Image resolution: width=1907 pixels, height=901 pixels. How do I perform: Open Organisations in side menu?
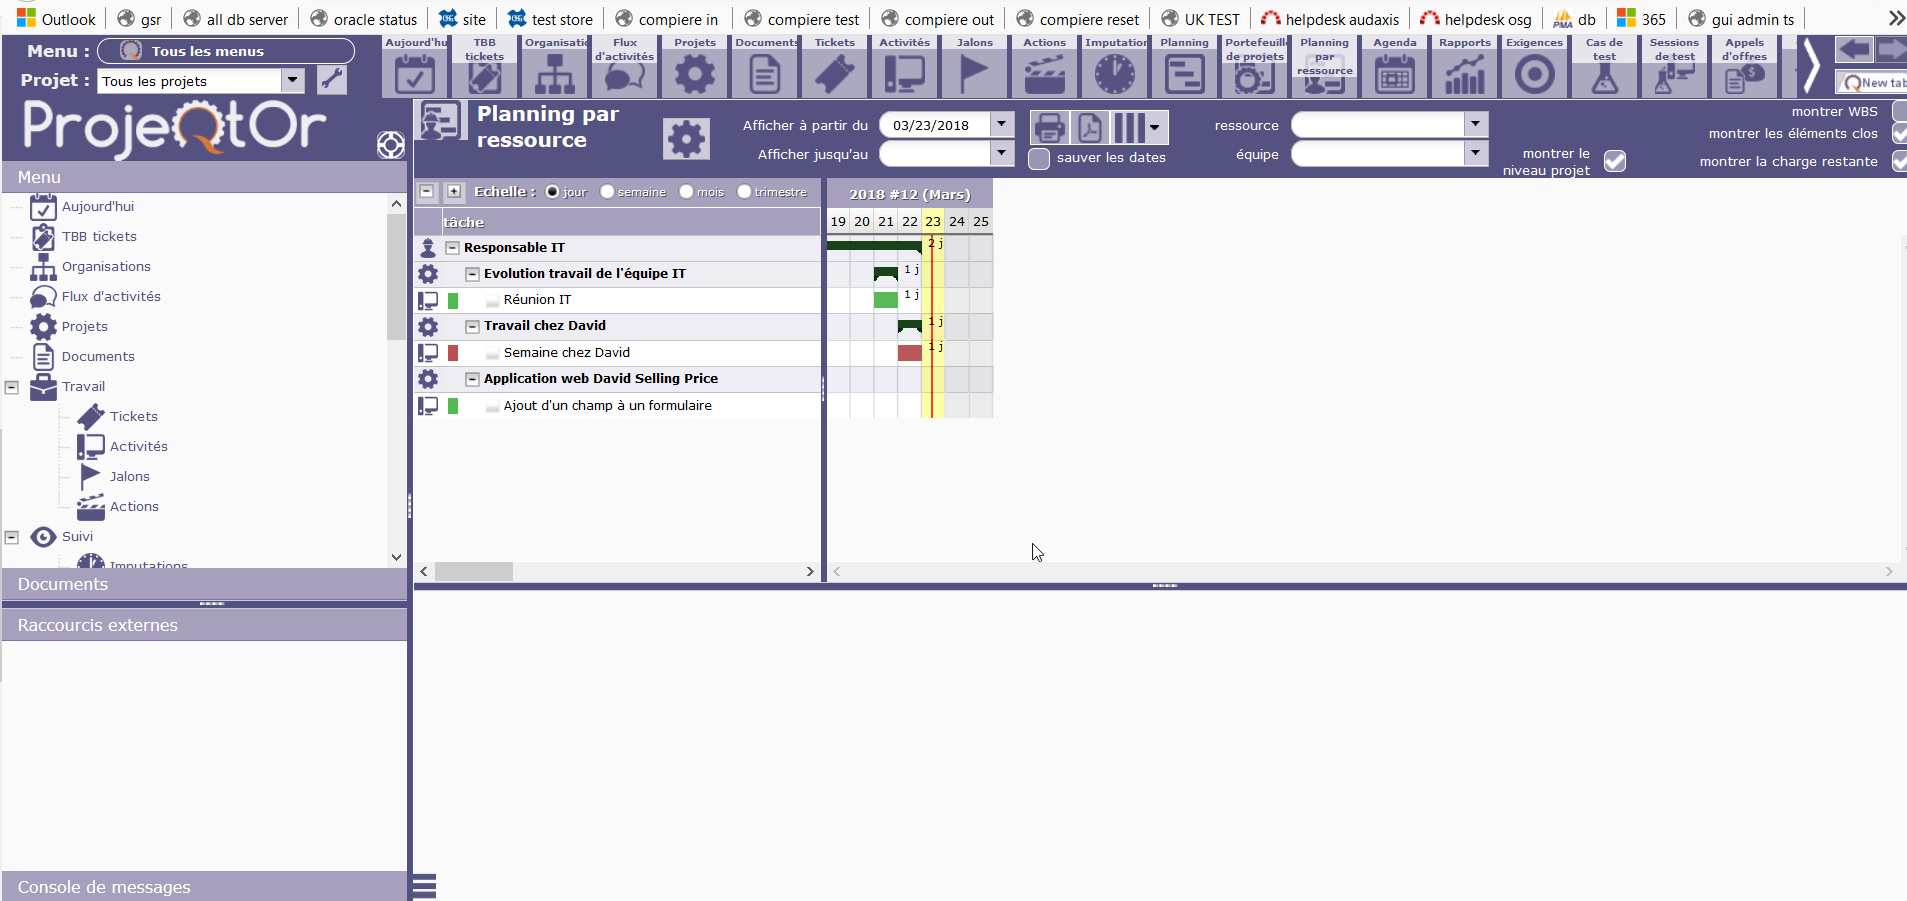coord(106,267)
